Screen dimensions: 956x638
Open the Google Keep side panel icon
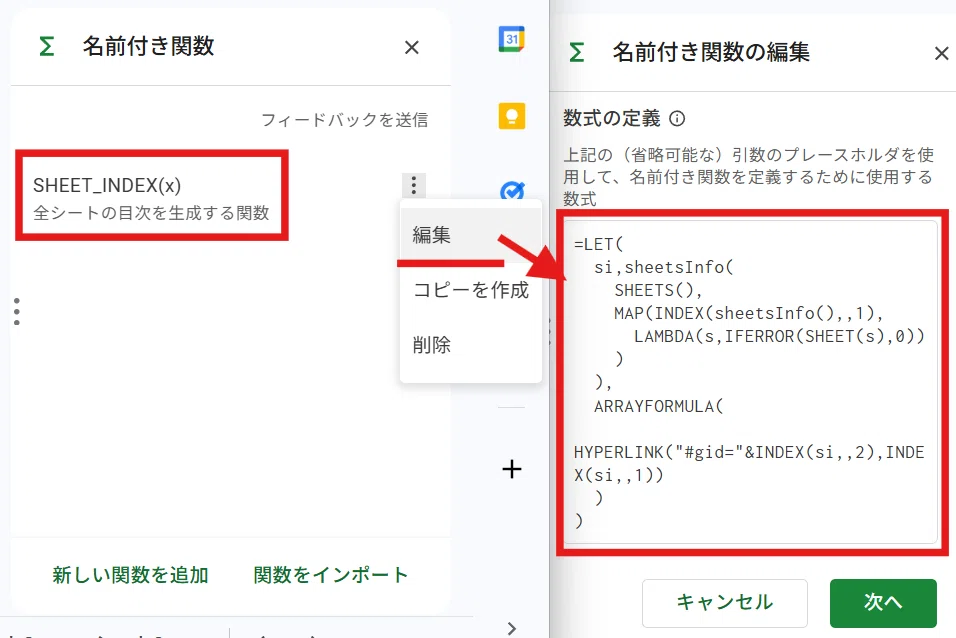[x=512, y=116]
